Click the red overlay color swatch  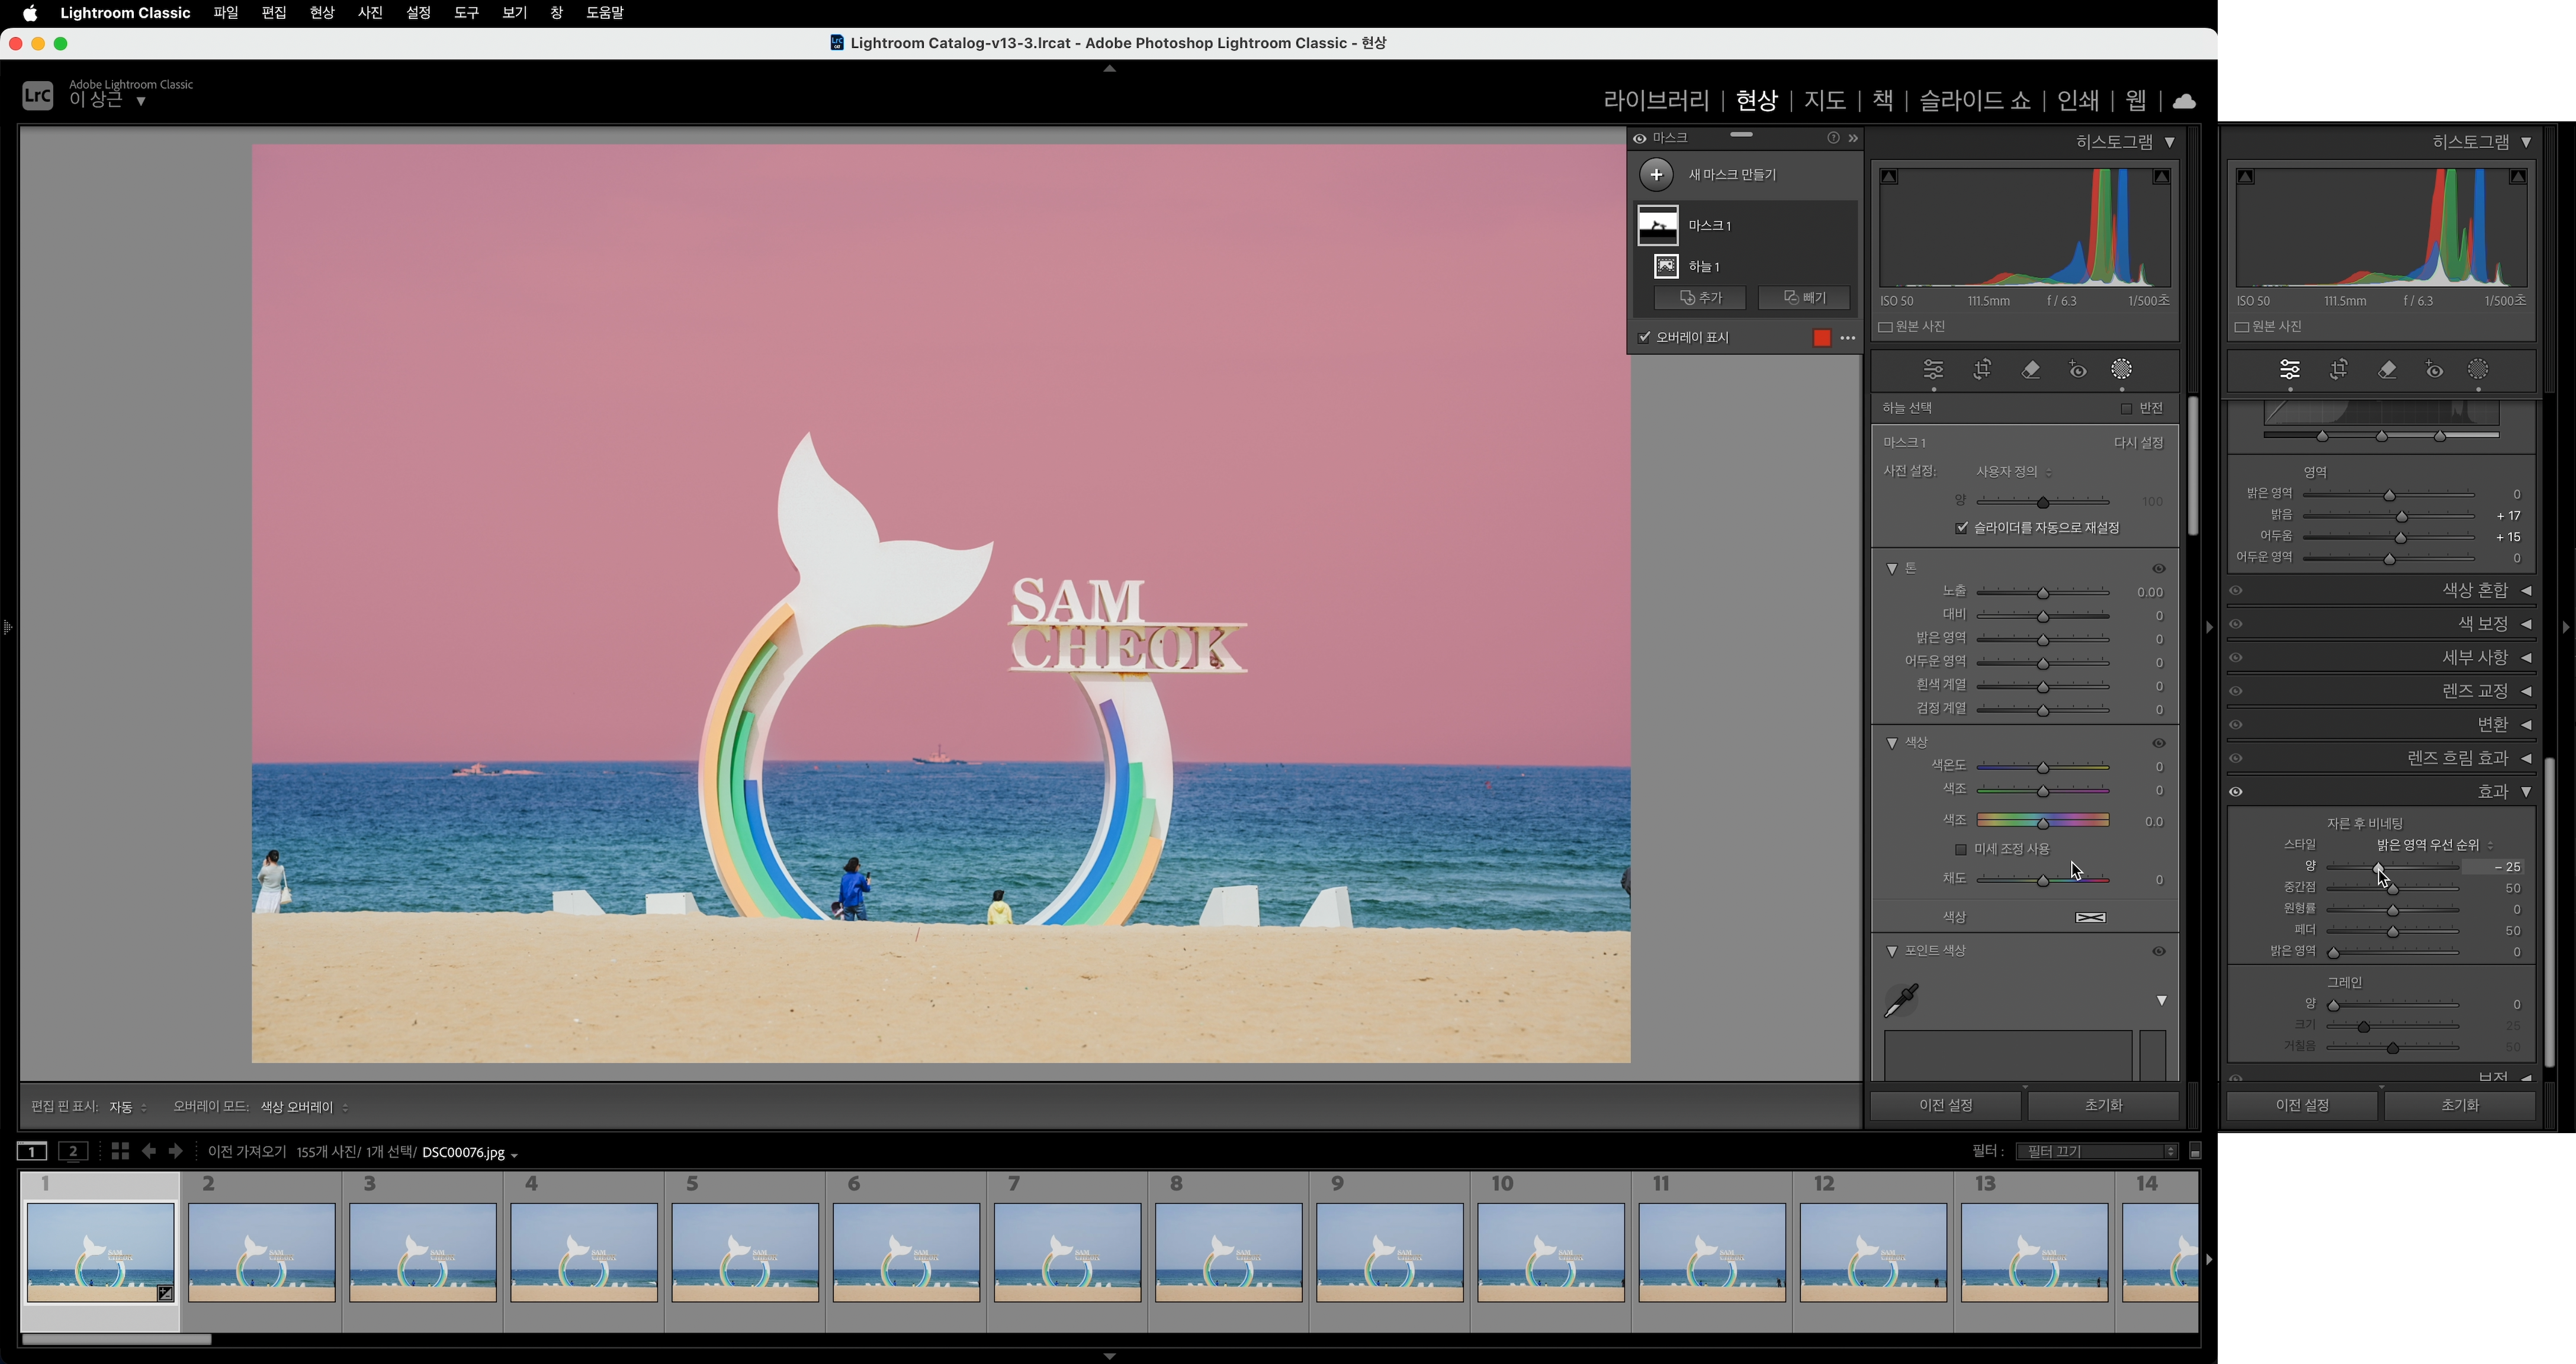click(x=1821, y=338)
